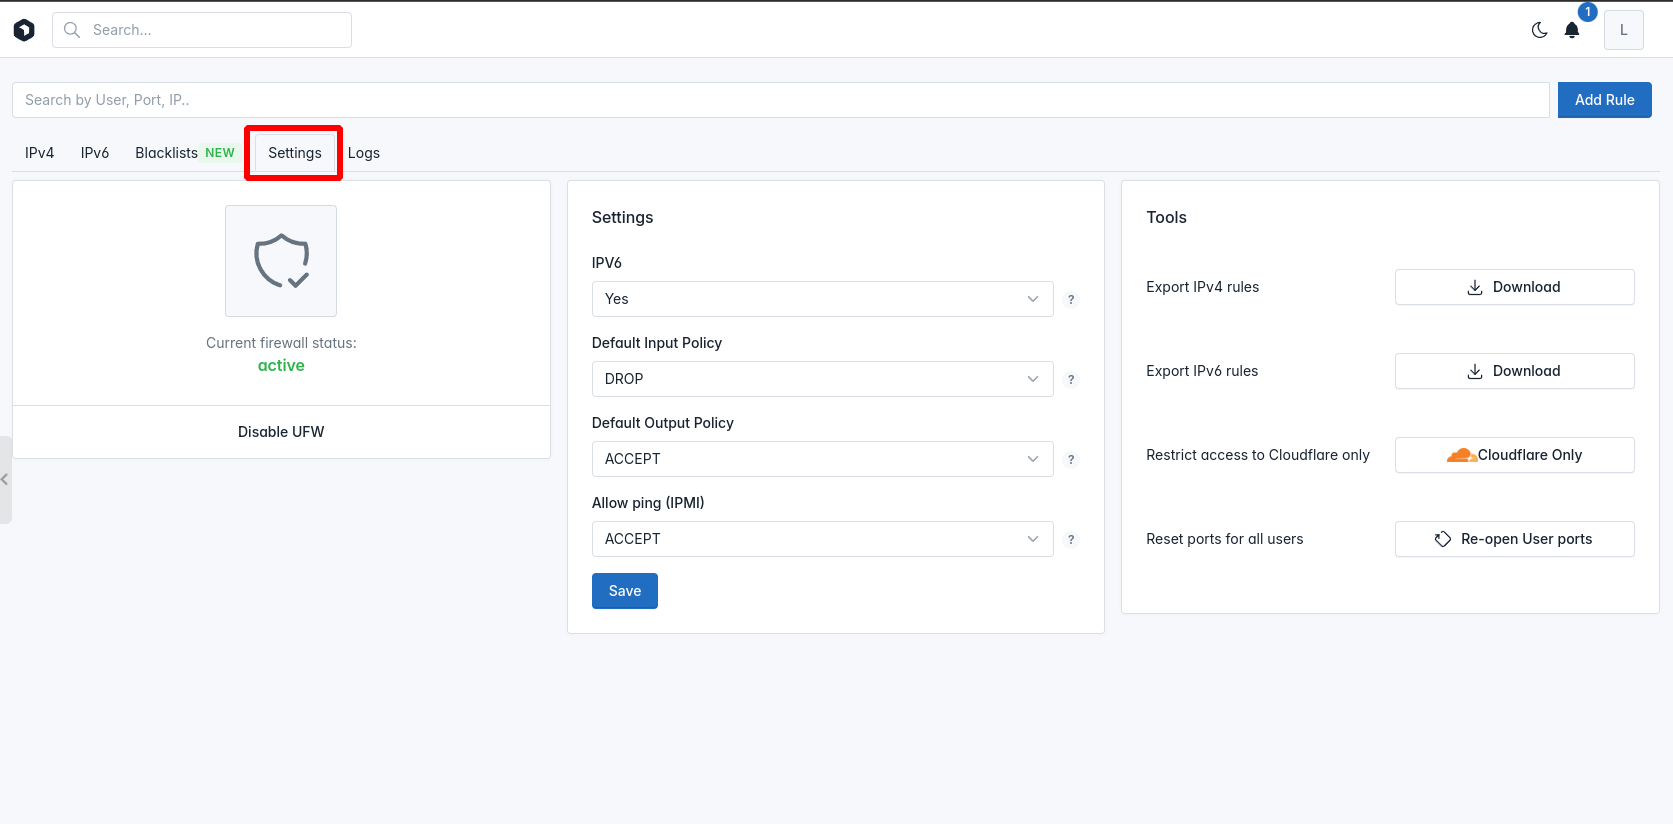Open the Logs tab
Viewport: 1673px width, 824px height.
coord(364,153)
